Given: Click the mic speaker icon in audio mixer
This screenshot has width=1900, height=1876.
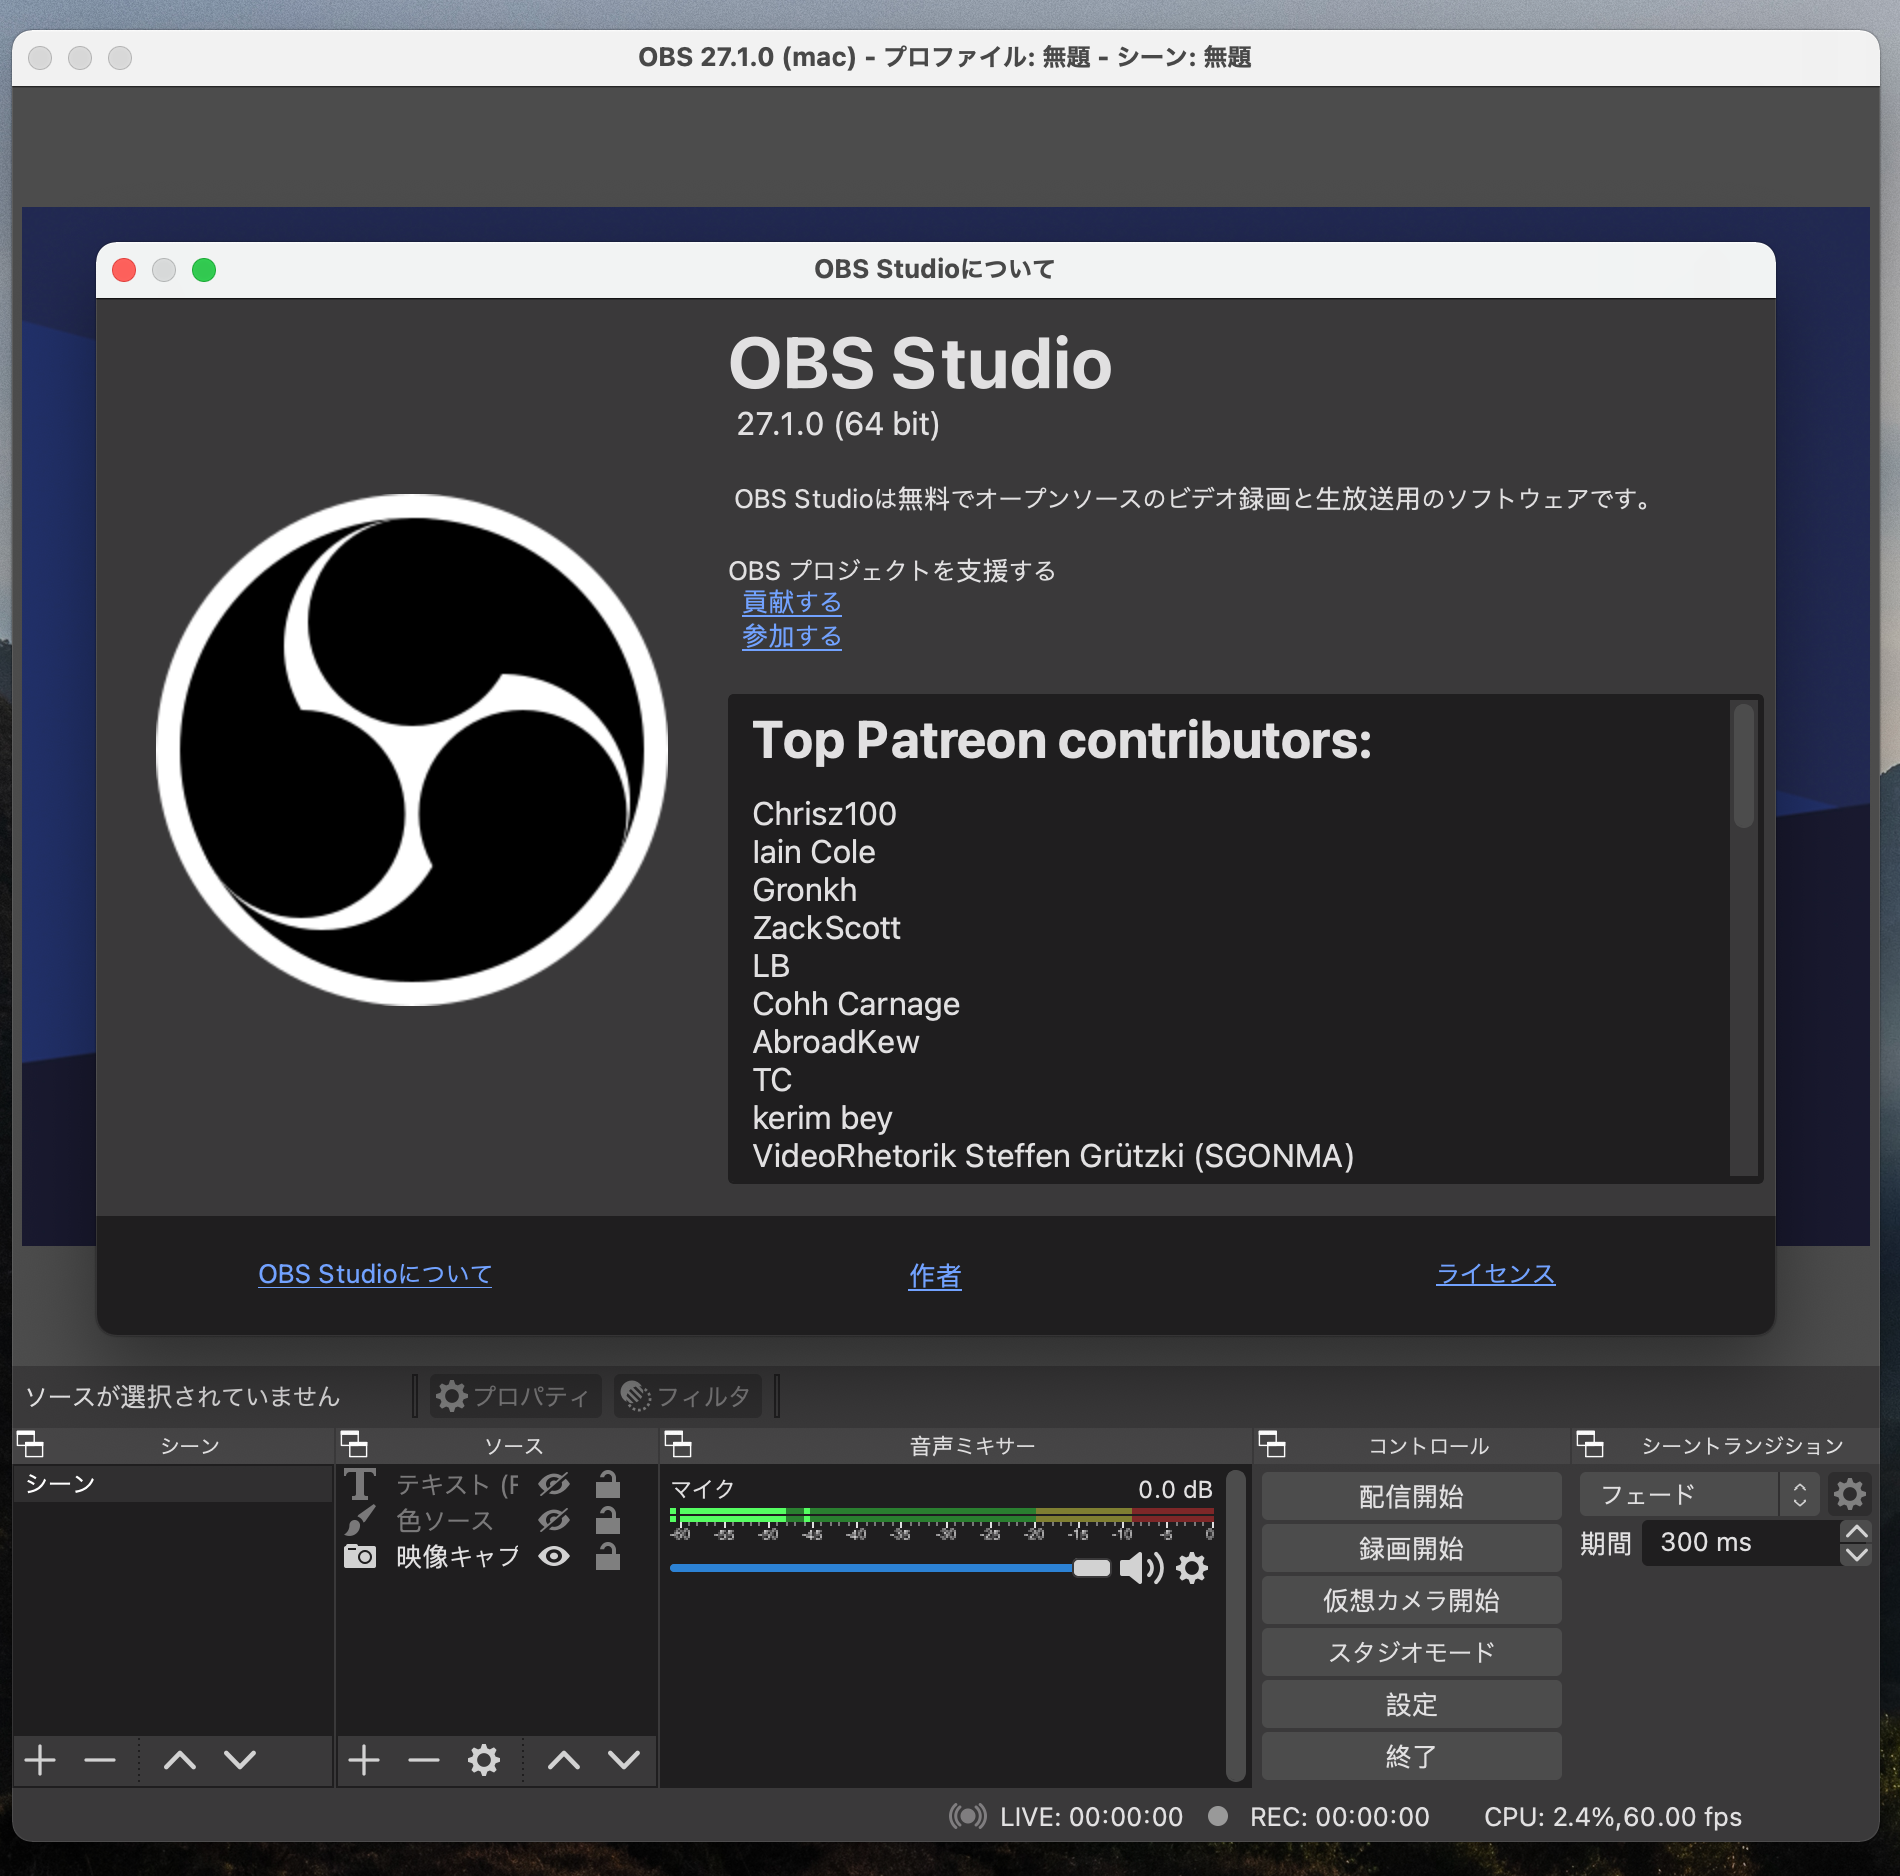Looking at the screenshot, I should [1140, 1568].
